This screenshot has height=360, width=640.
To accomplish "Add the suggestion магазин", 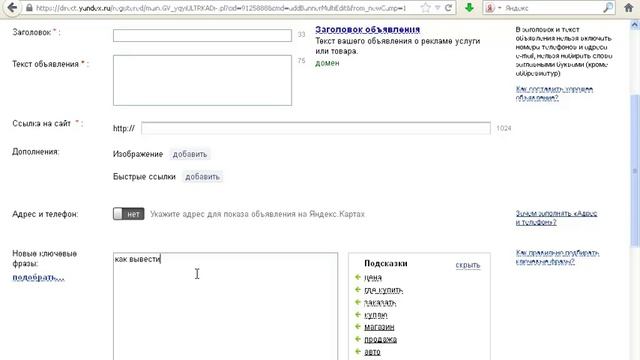I will pyautogui.click(x=379, y=327).
